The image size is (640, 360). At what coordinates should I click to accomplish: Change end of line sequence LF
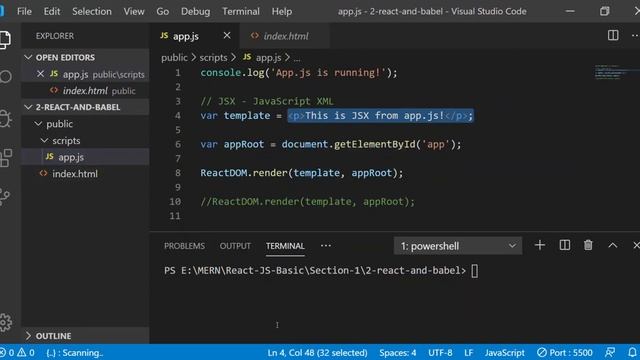pyautogui.click(x=469, y=352)
